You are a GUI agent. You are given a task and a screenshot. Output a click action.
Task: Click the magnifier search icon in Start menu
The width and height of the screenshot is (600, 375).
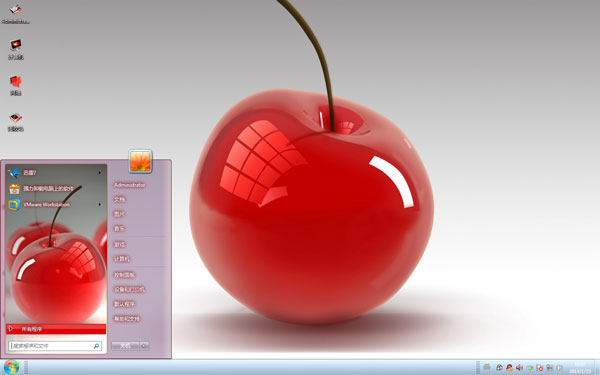click(x=96, y=346)
